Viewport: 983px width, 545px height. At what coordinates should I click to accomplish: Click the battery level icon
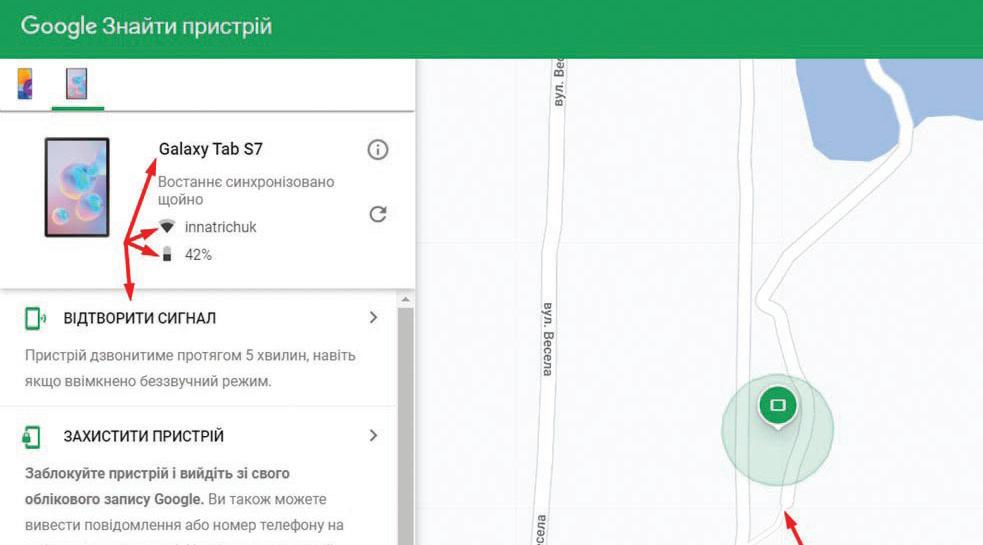pyautogui.click(x=167, y=254)
